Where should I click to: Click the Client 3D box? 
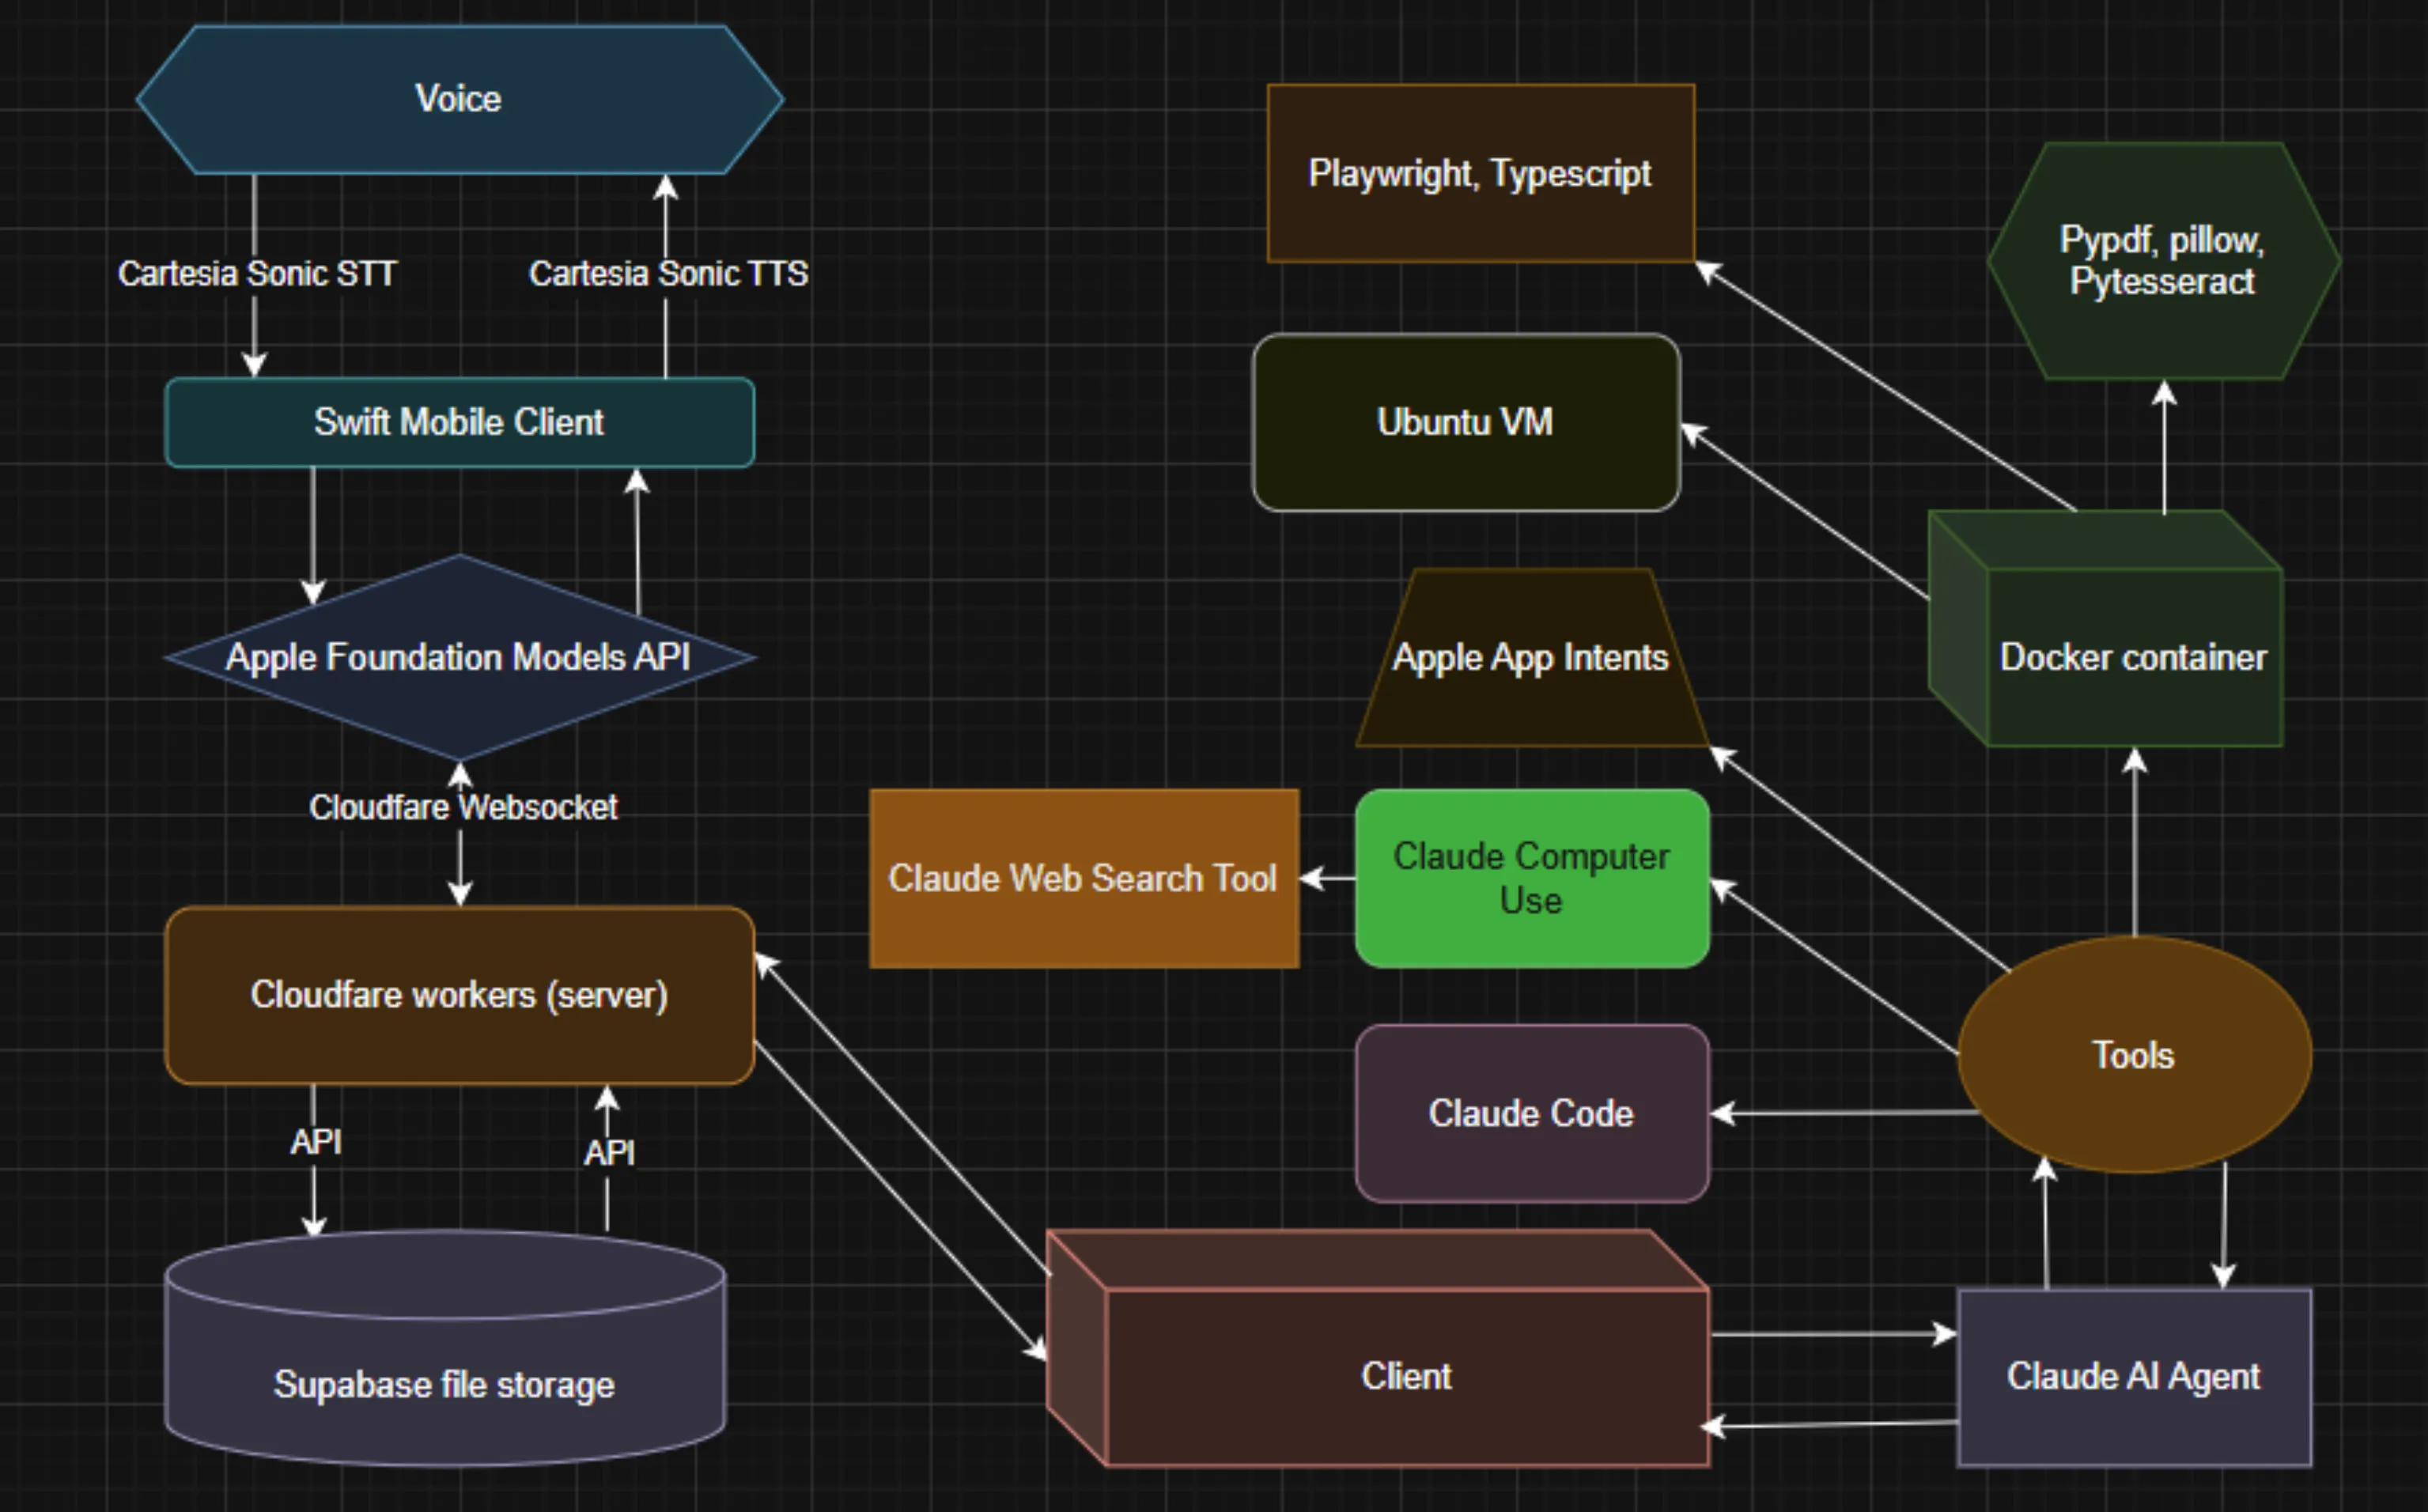tap(1406, 1376)
